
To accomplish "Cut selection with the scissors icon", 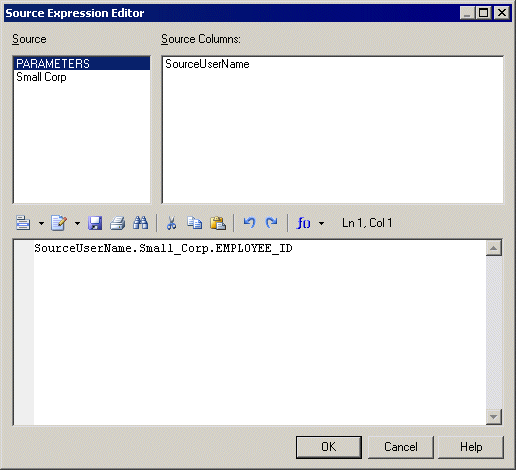I will [171, 223].
